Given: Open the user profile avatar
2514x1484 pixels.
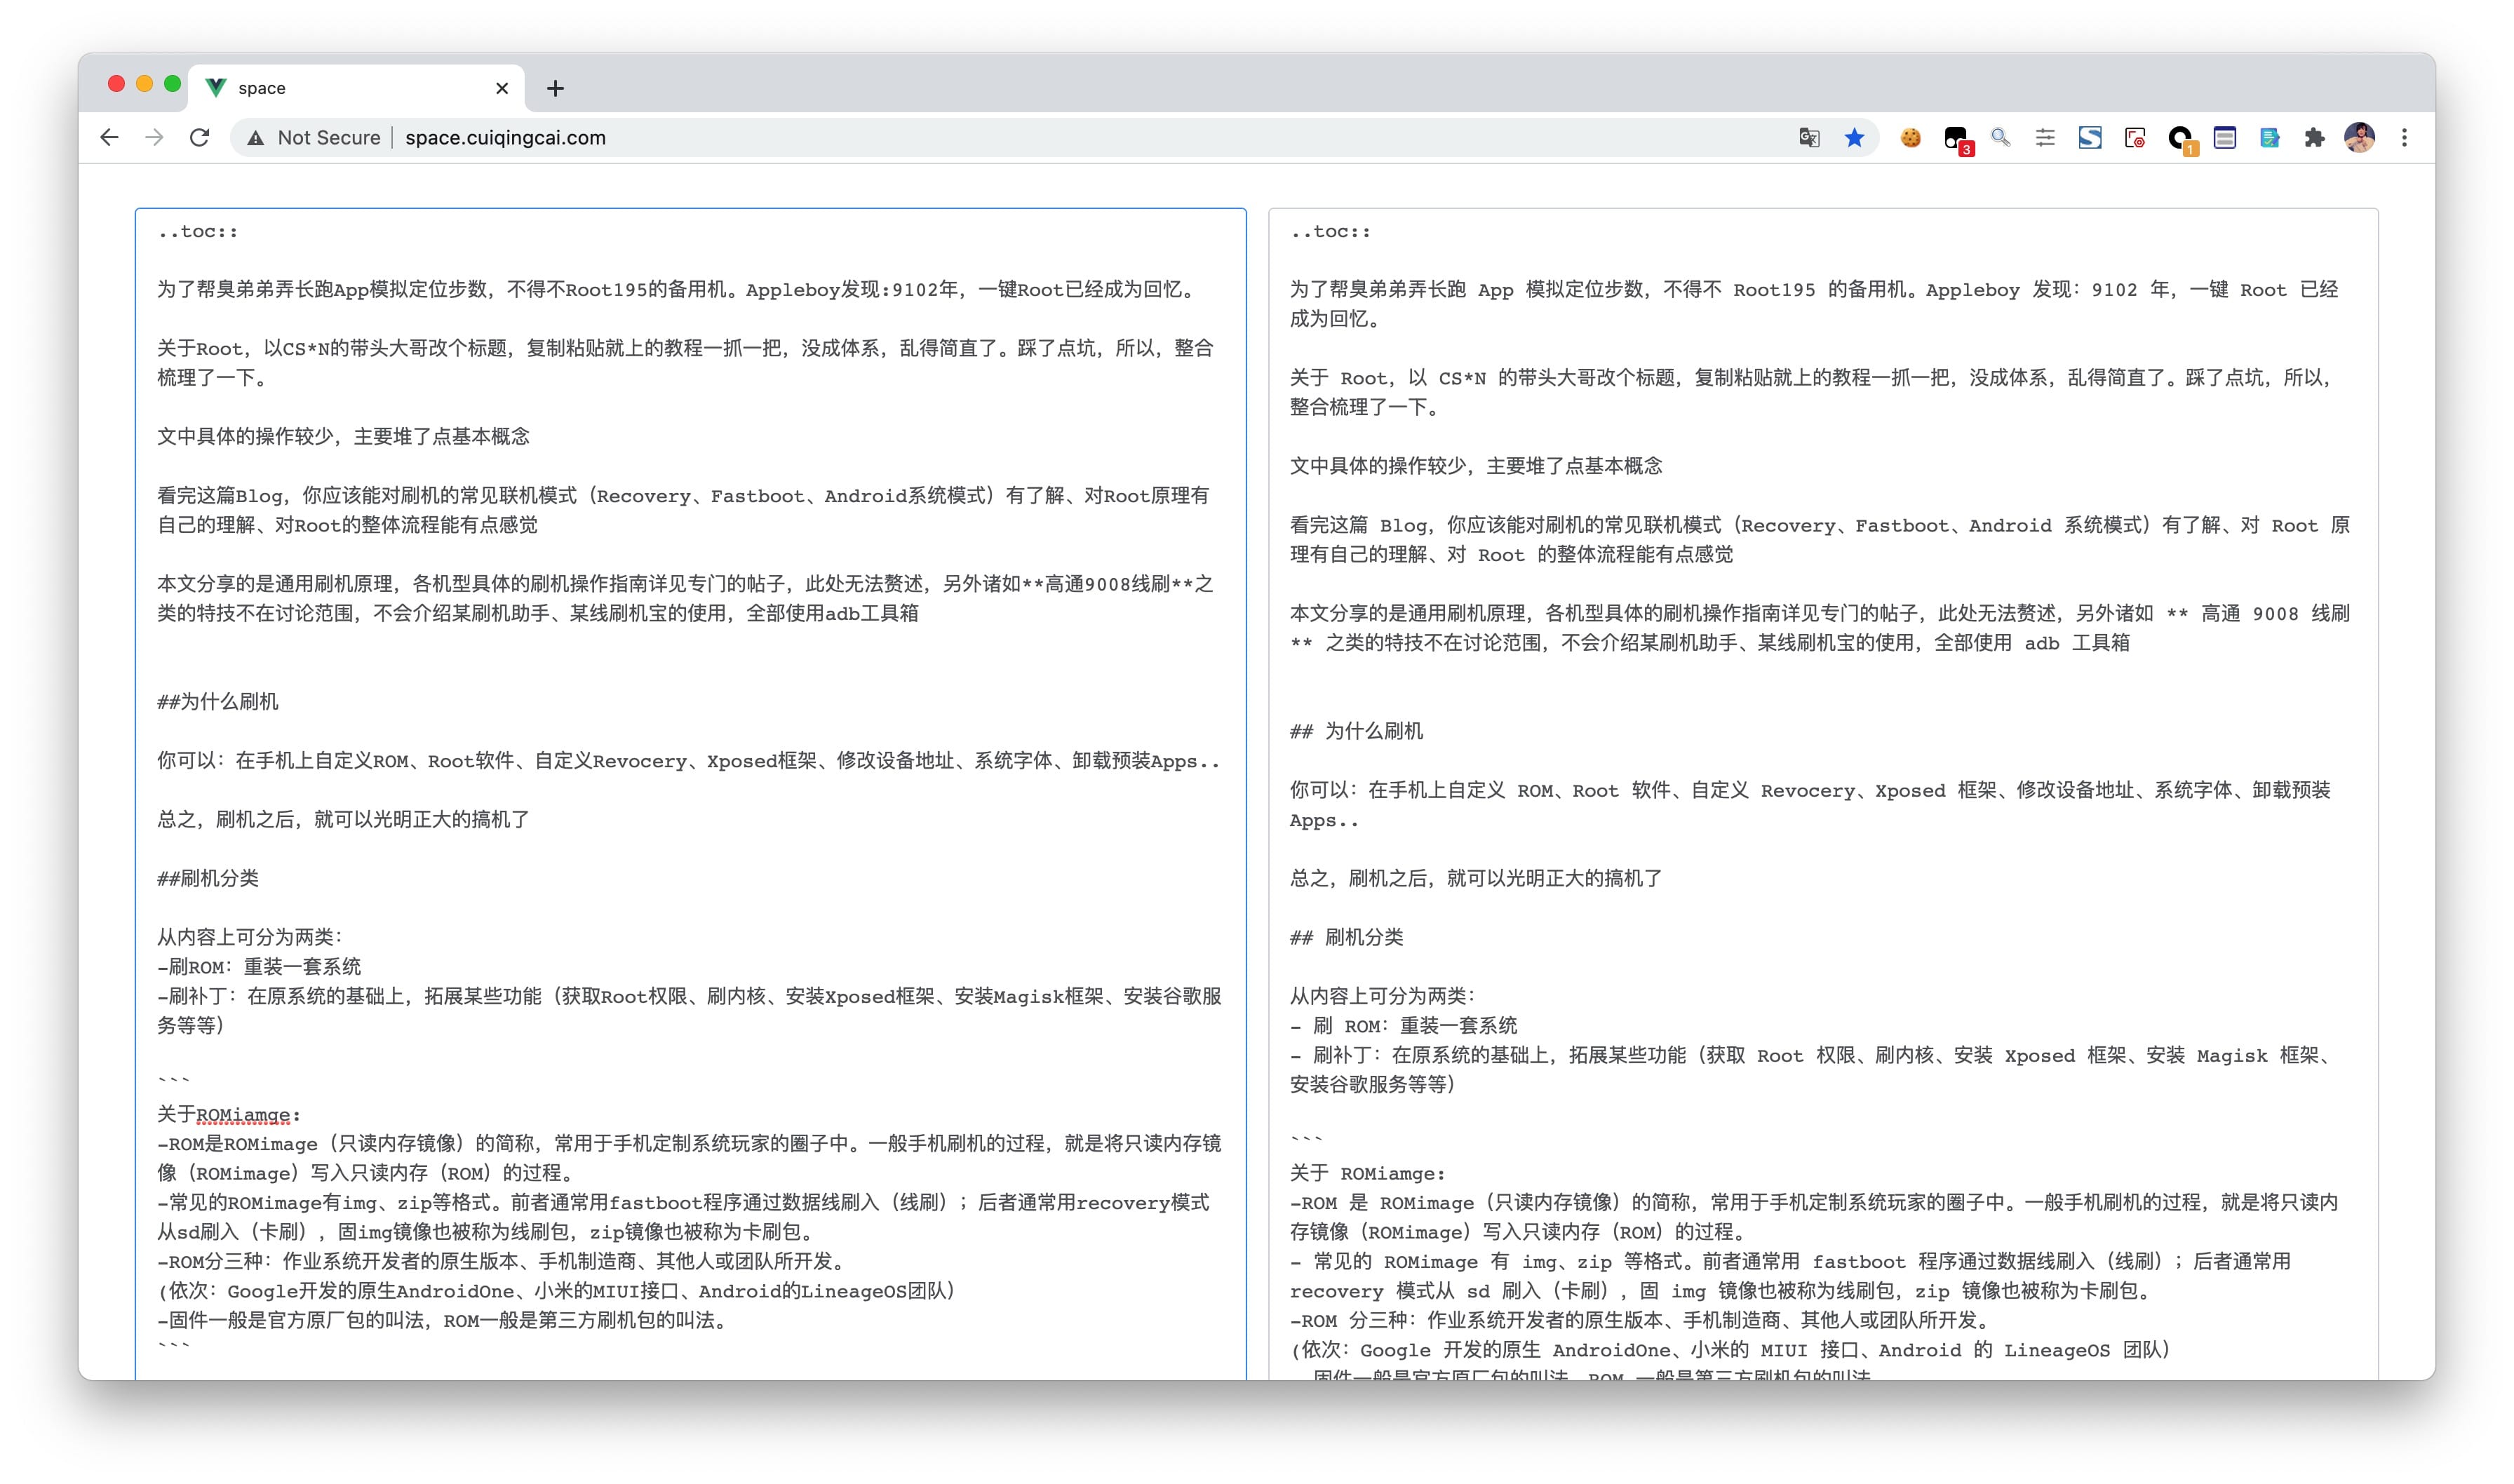Looking at the screenshot, I should (2360, 138).
